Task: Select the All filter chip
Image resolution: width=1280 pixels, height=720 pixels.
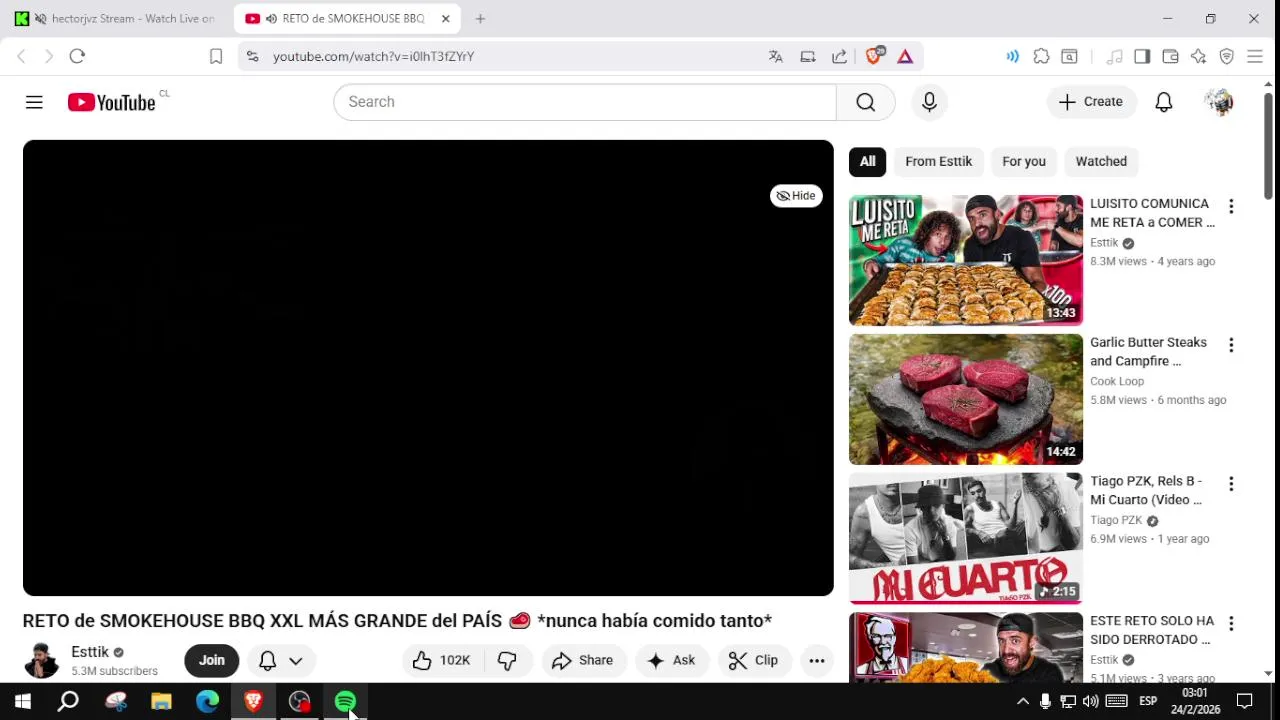Action: (x=867, y=161)
